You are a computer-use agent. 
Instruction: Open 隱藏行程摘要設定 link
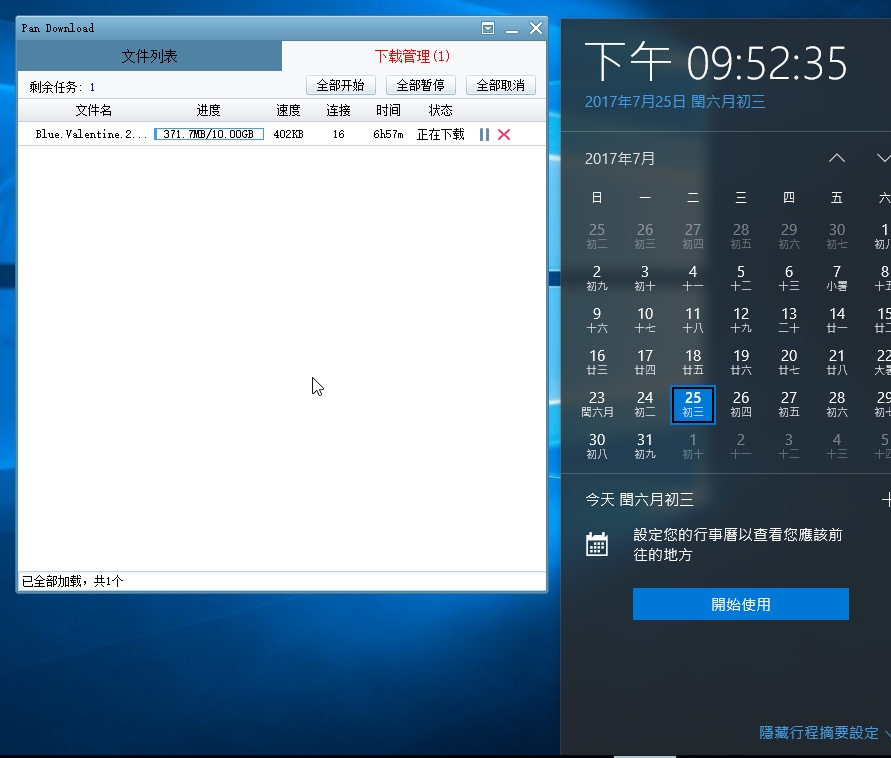pyautogui.click(x=819, y=732)
